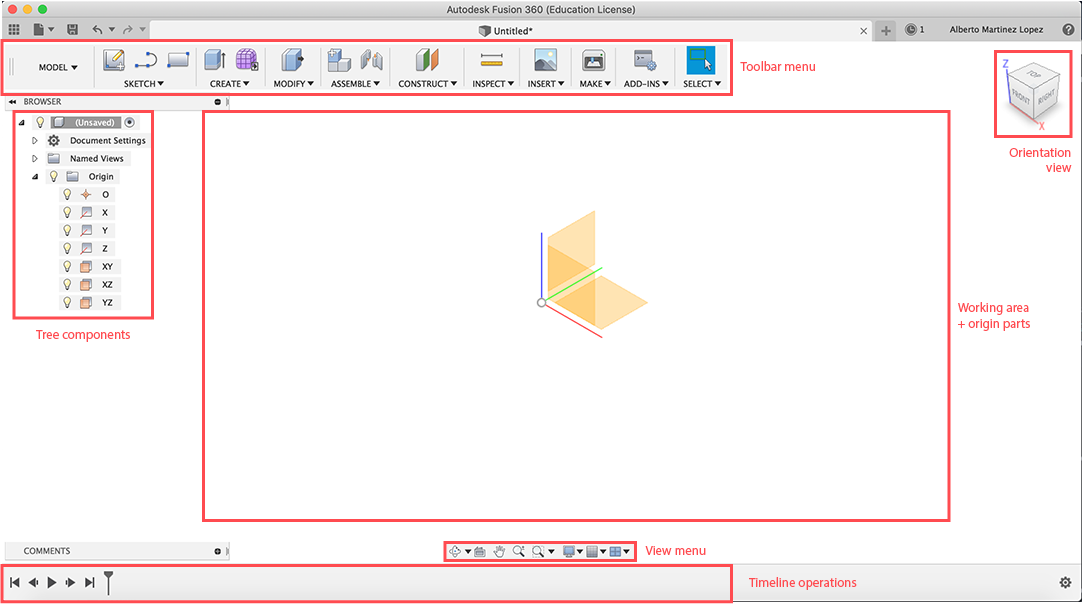
Task: Select the Joint tool icon
Action: pos(372,60)
